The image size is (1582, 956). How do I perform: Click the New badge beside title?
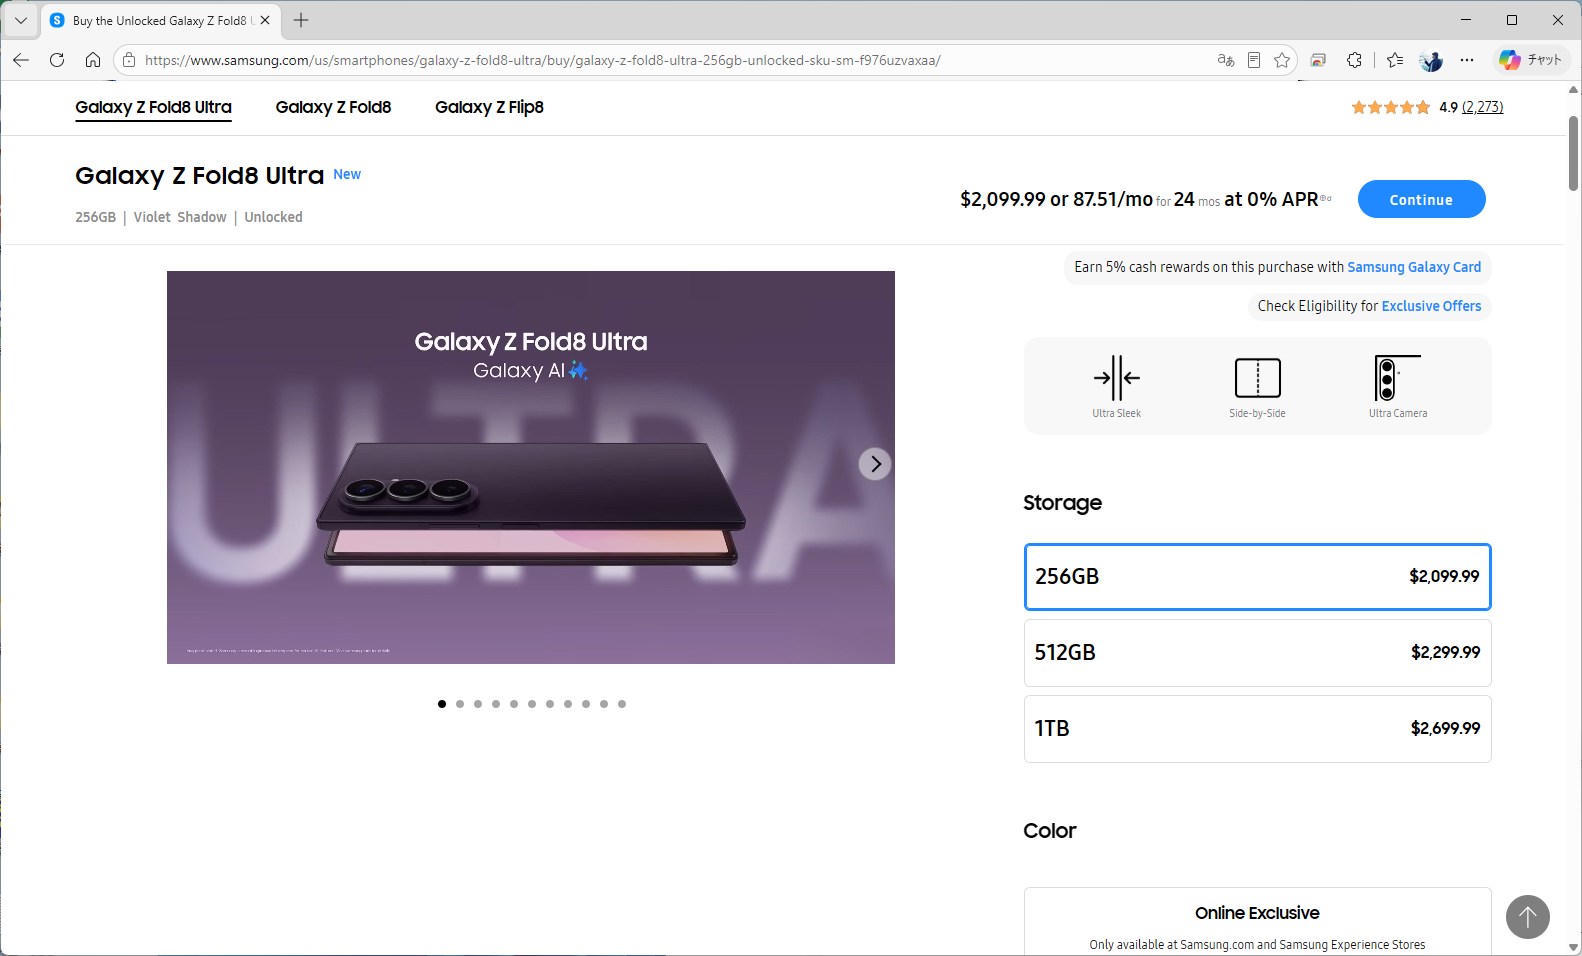tap(347, 174)
